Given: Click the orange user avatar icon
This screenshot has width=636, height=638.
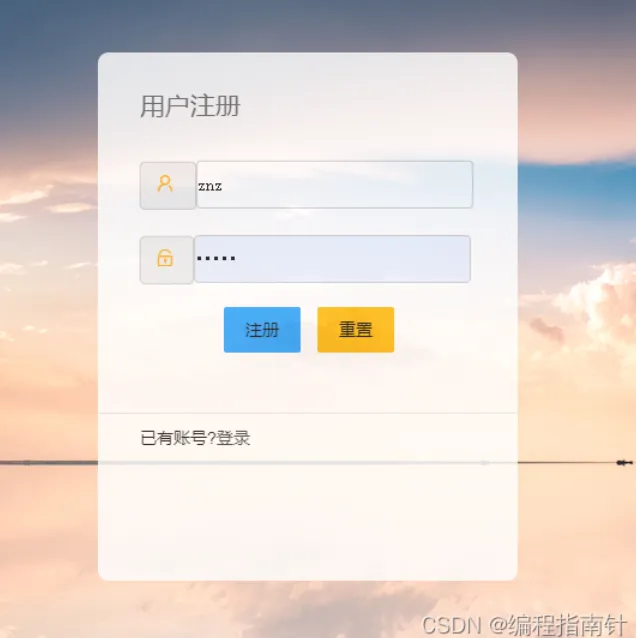Looking at the screenshot, I should pos(165,184).
